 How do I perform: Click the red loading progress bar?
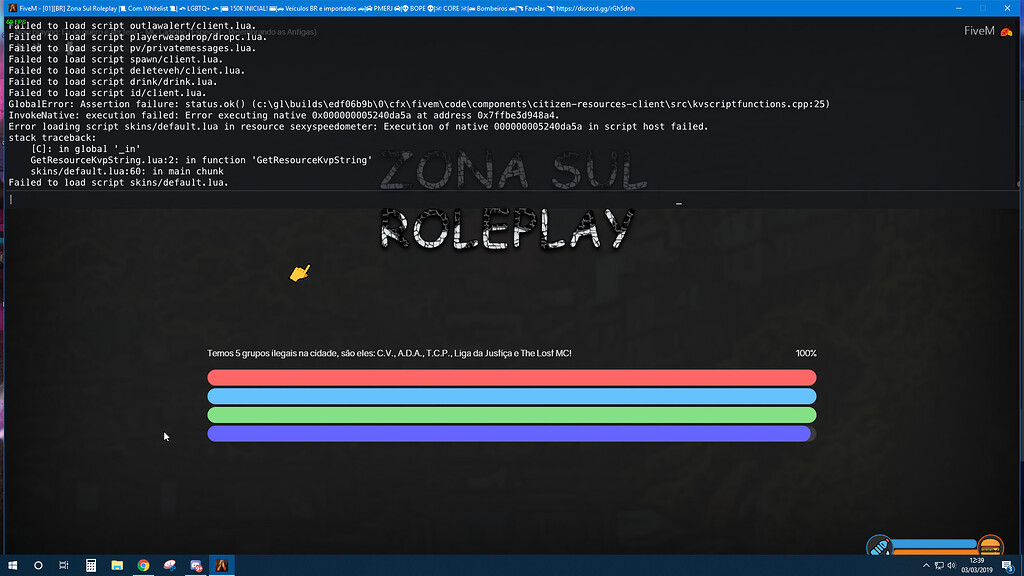511,378
